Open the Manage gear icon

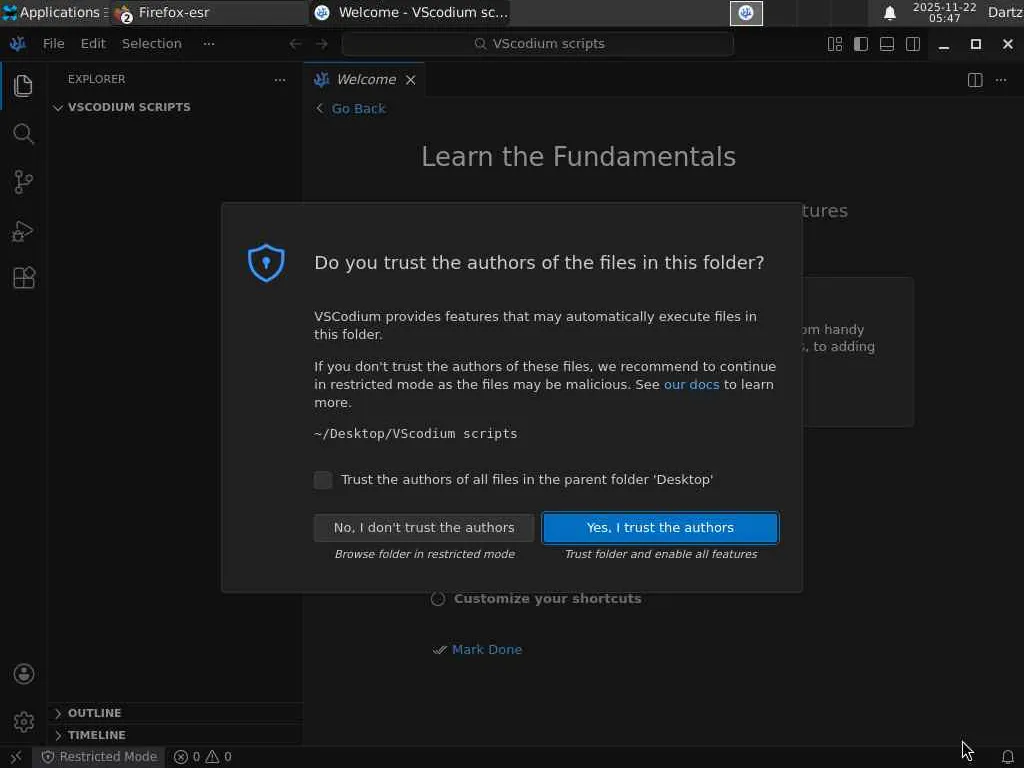[x=24, y=721]
